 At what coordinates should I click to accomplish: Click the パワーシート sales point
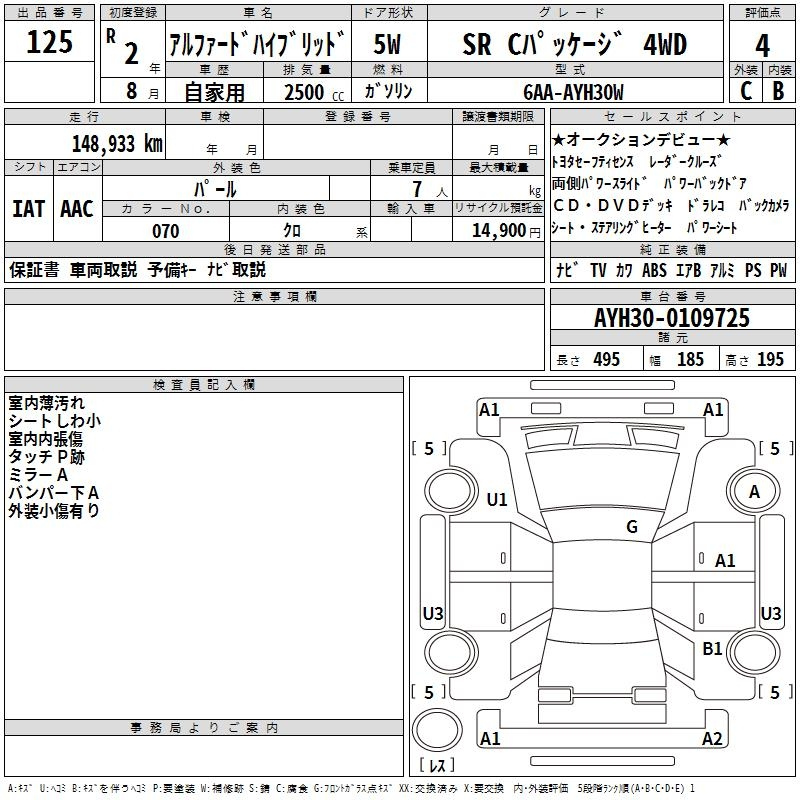tap(712, 228)
